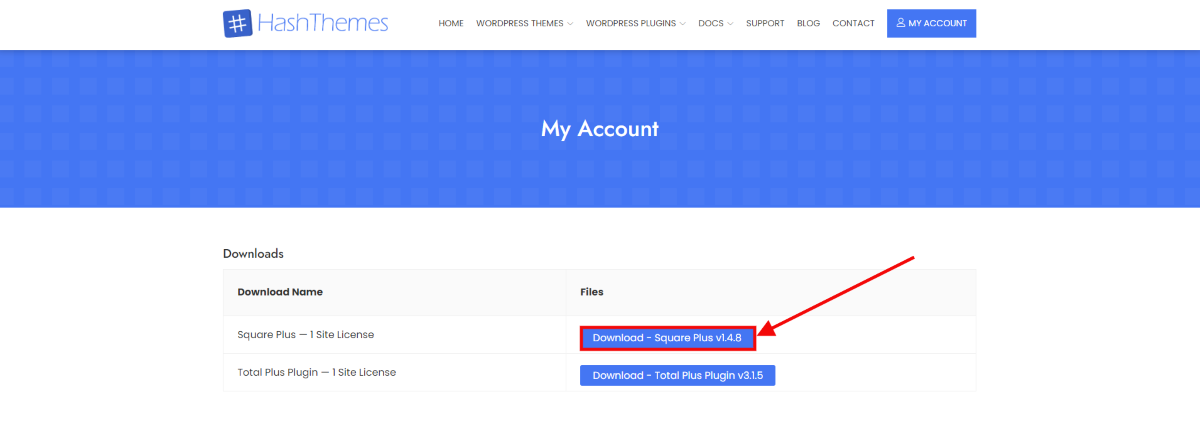This screenshot has width=1200, height=426.
Task: Expand the WordPress Themes dropdown chevron
Action: pyautogui.click(x=570, y=24)
